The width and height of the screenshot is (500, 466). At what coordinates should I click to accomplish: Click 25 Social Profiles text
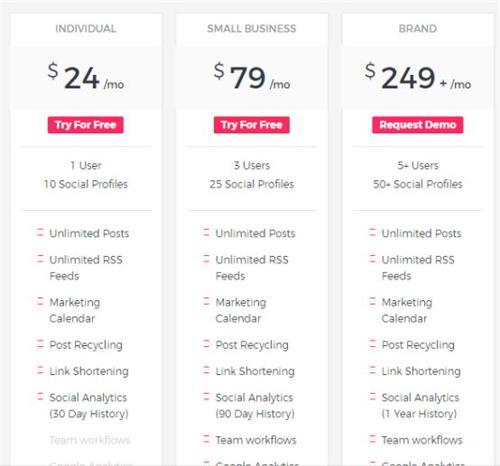[x=252, y=184]
